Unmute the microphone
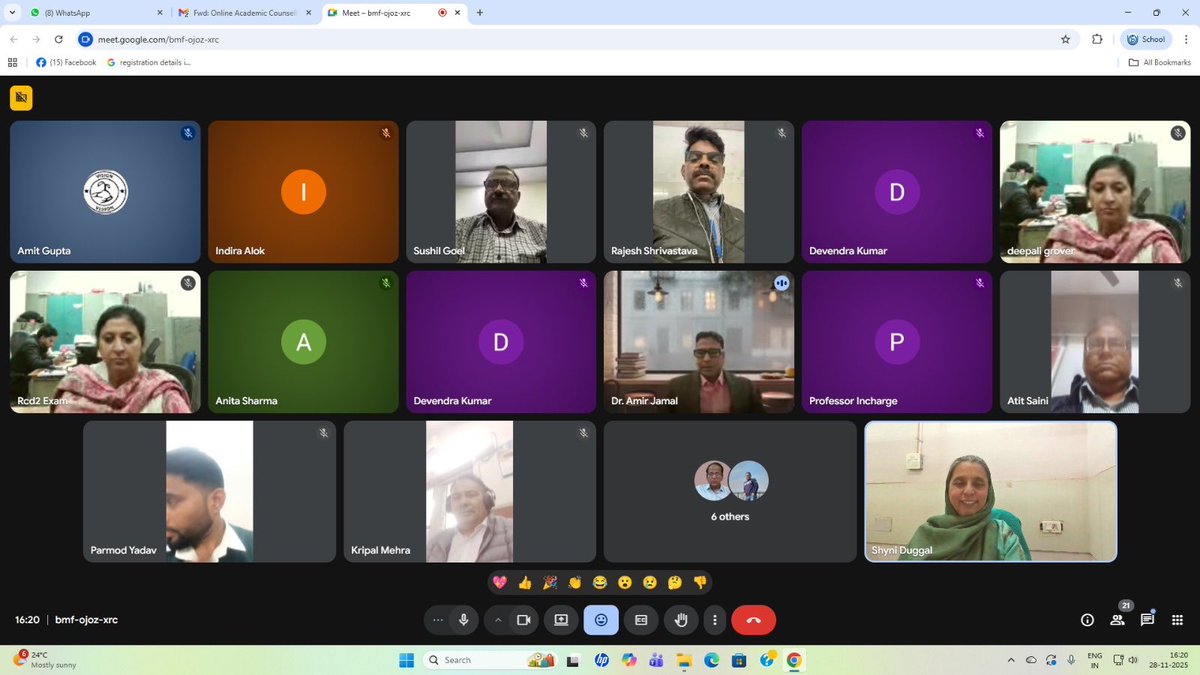This screenshot has width=1200, height=675. point(465,620)
